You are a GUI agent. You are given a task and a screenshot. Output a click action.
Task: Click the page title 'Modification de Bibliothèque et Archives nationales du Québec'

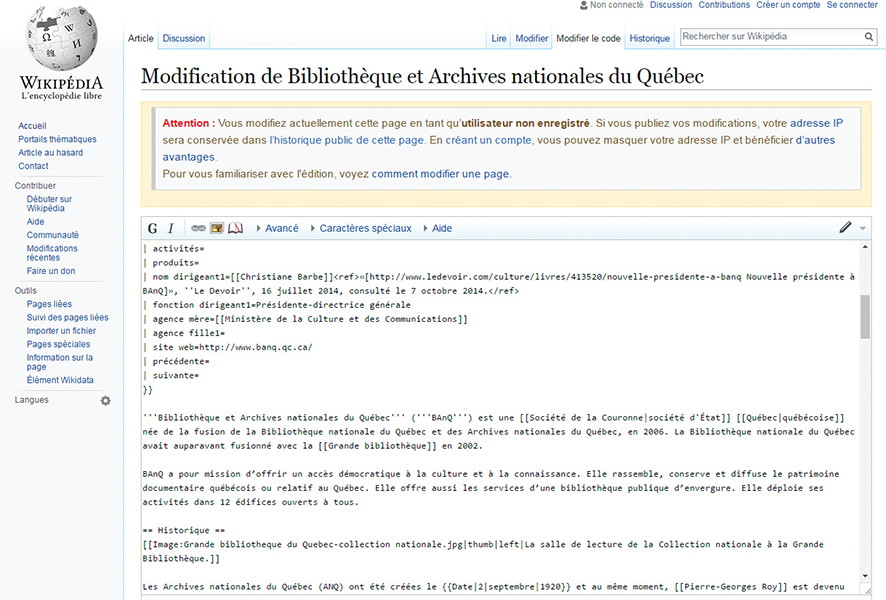422,76
